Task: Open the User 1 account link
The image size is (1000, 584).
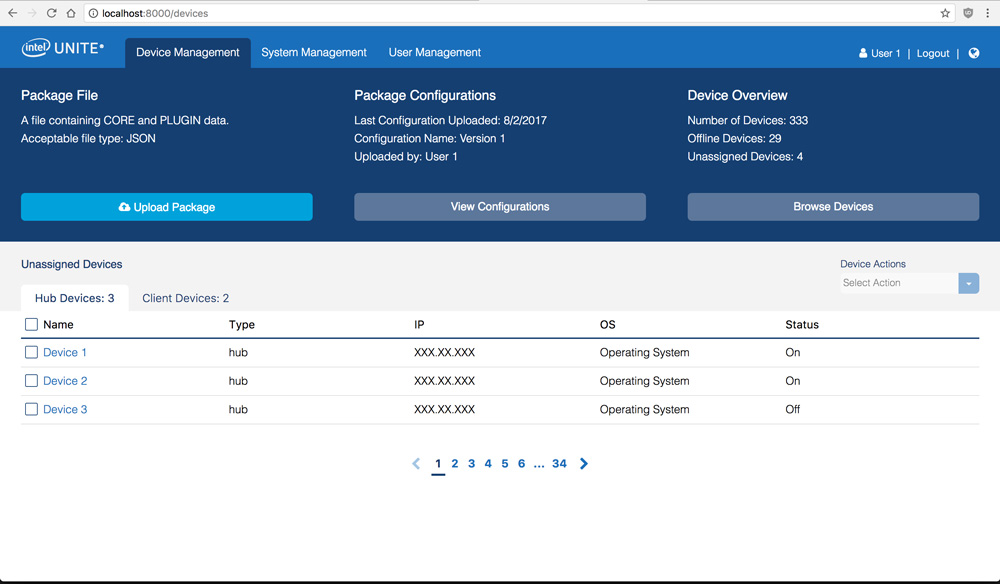Action: (x=886, y=53)
